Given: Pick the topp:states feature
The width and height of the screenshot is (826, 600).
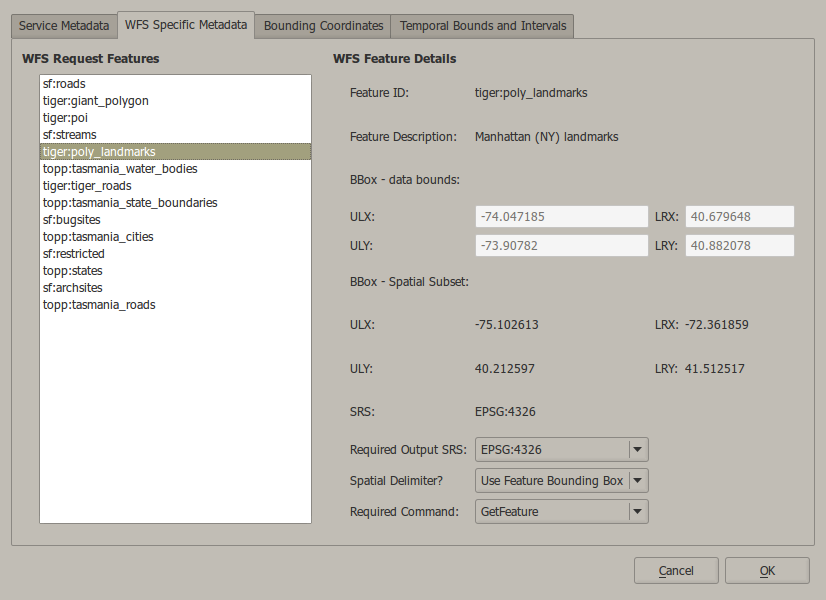Looking at the screenshot, I should pyautogui.click(x=72, y=271).
